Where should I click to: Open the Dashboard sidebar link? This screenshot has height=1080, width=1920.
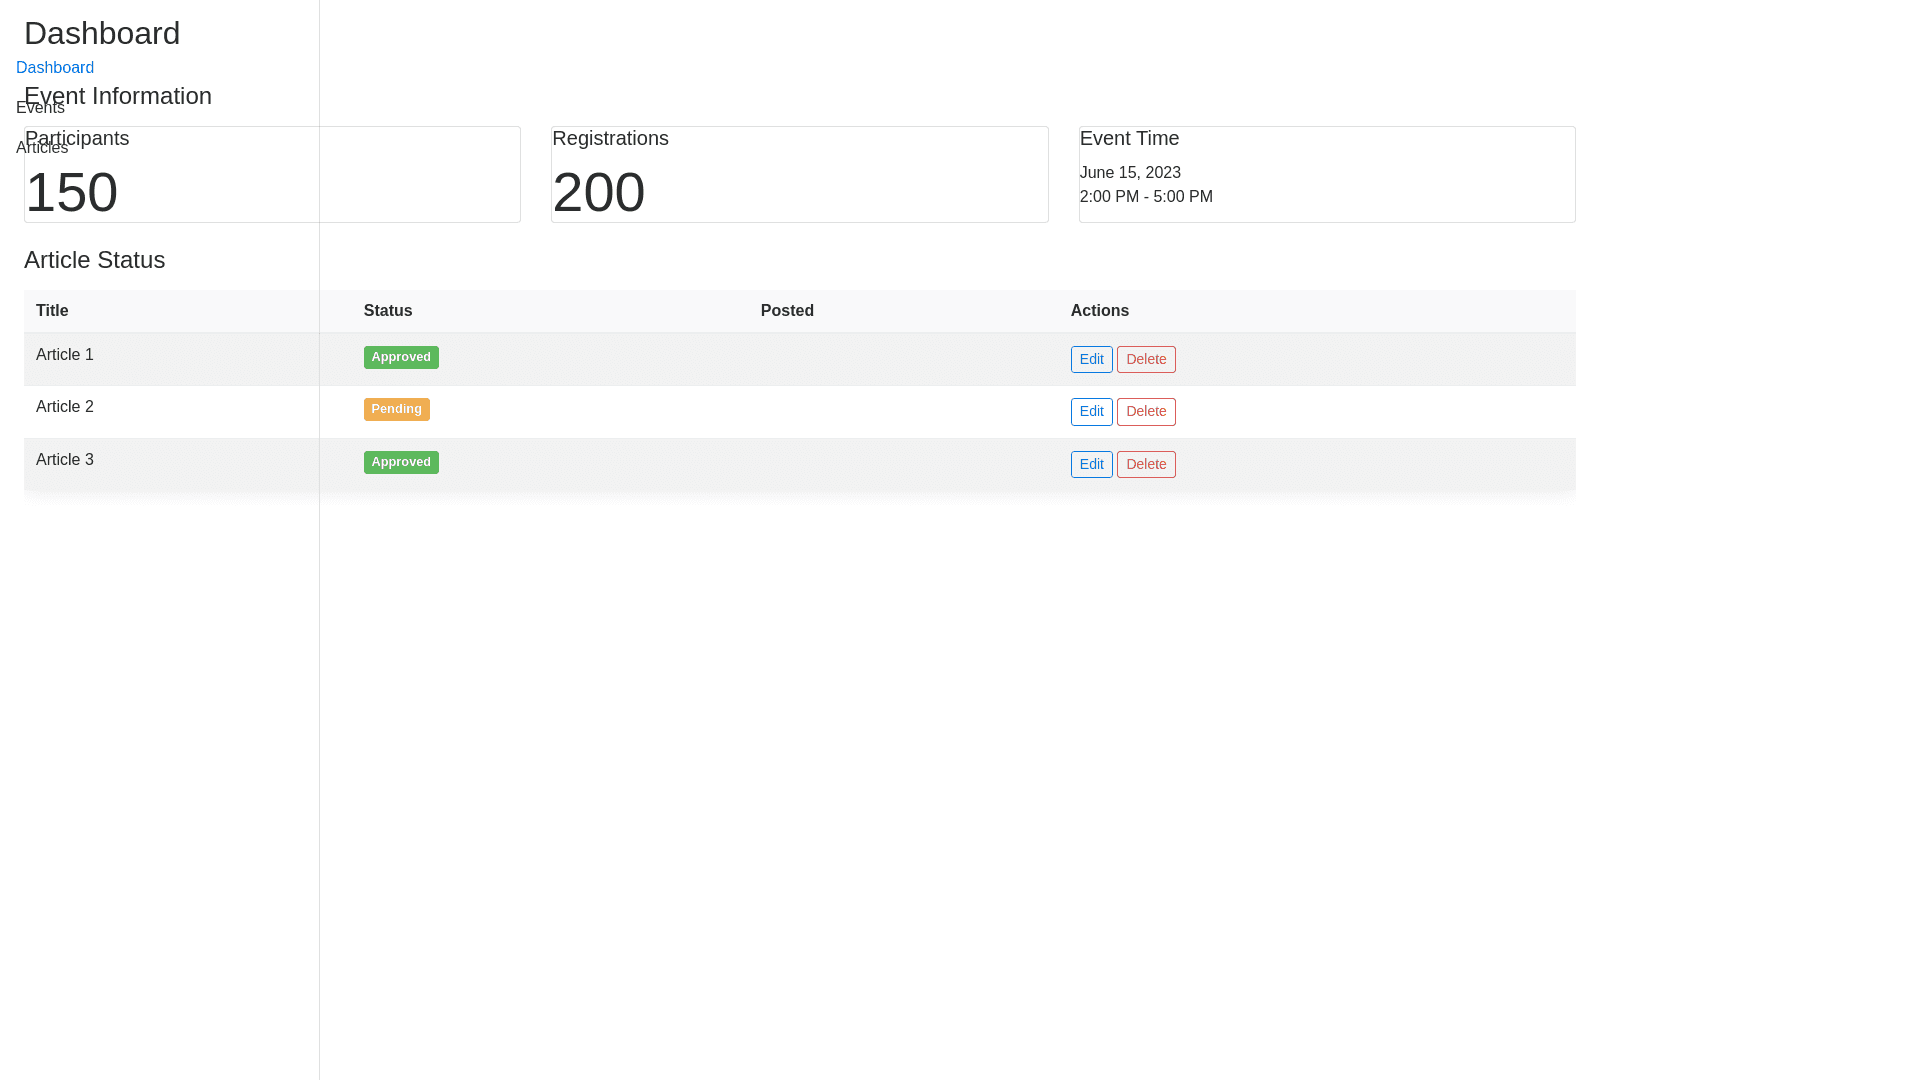(x=55, y=68)
